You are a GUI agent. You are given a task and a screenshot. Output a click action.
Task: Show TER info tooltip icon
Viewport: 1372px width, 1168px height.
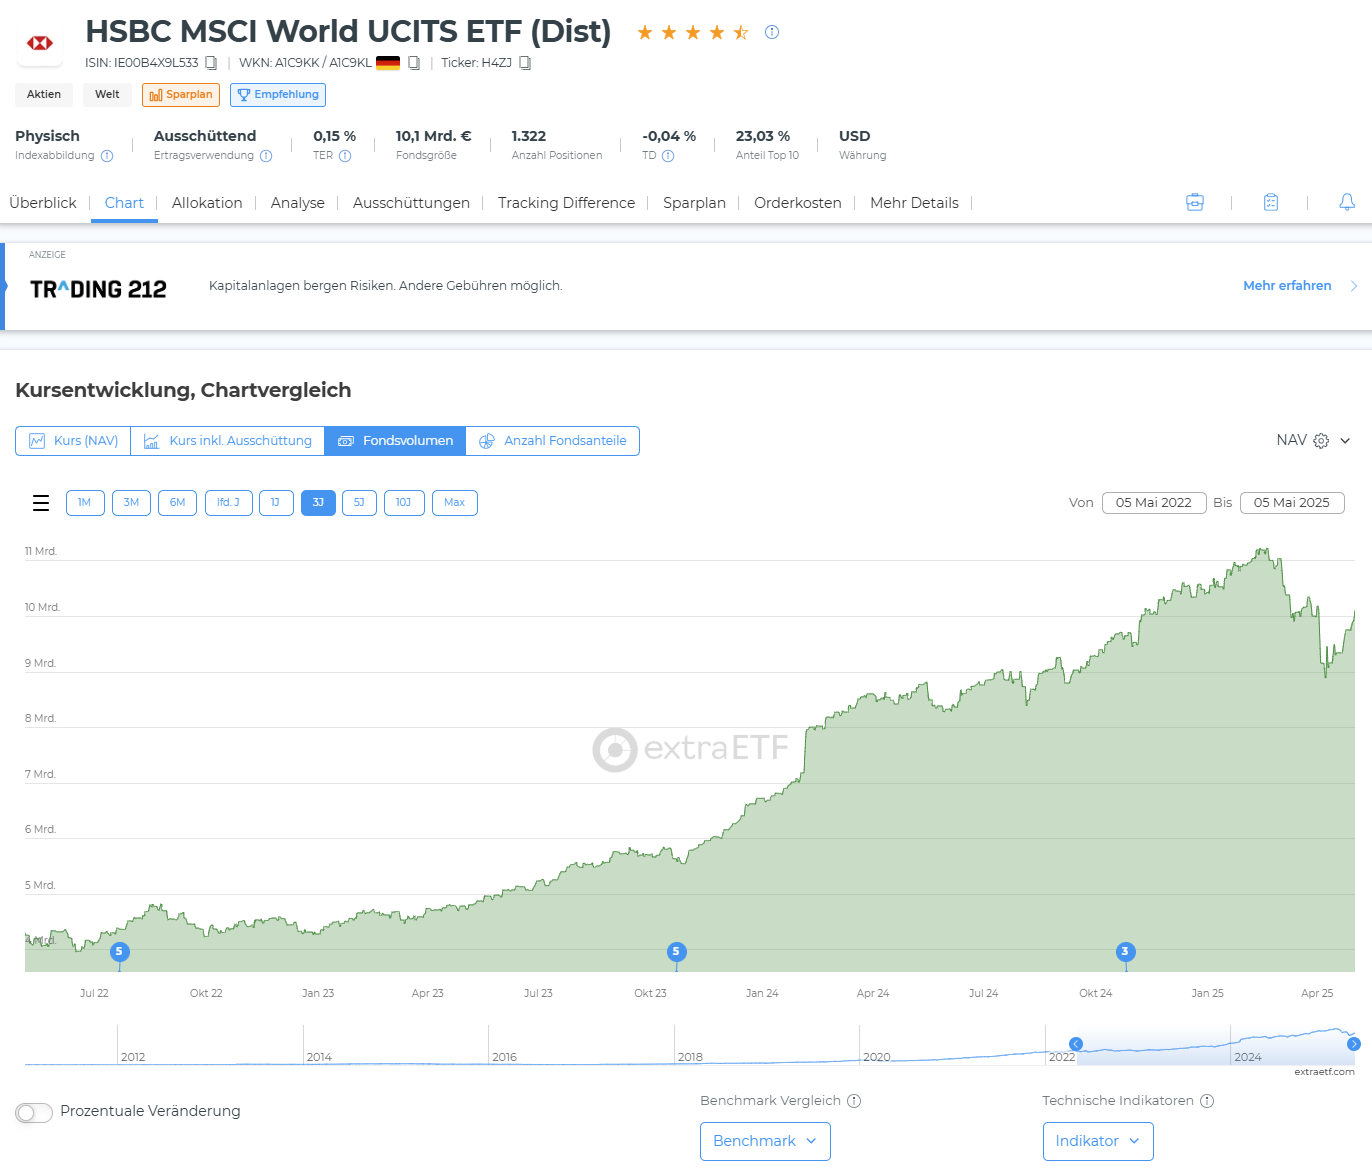pos(345,156)
